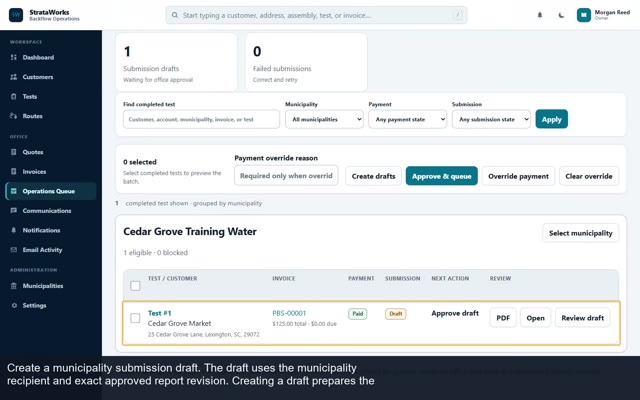Open the Test #1 link
Image resolution: width=640 pixels, height=400 pixels.
[x=160, y=313]
